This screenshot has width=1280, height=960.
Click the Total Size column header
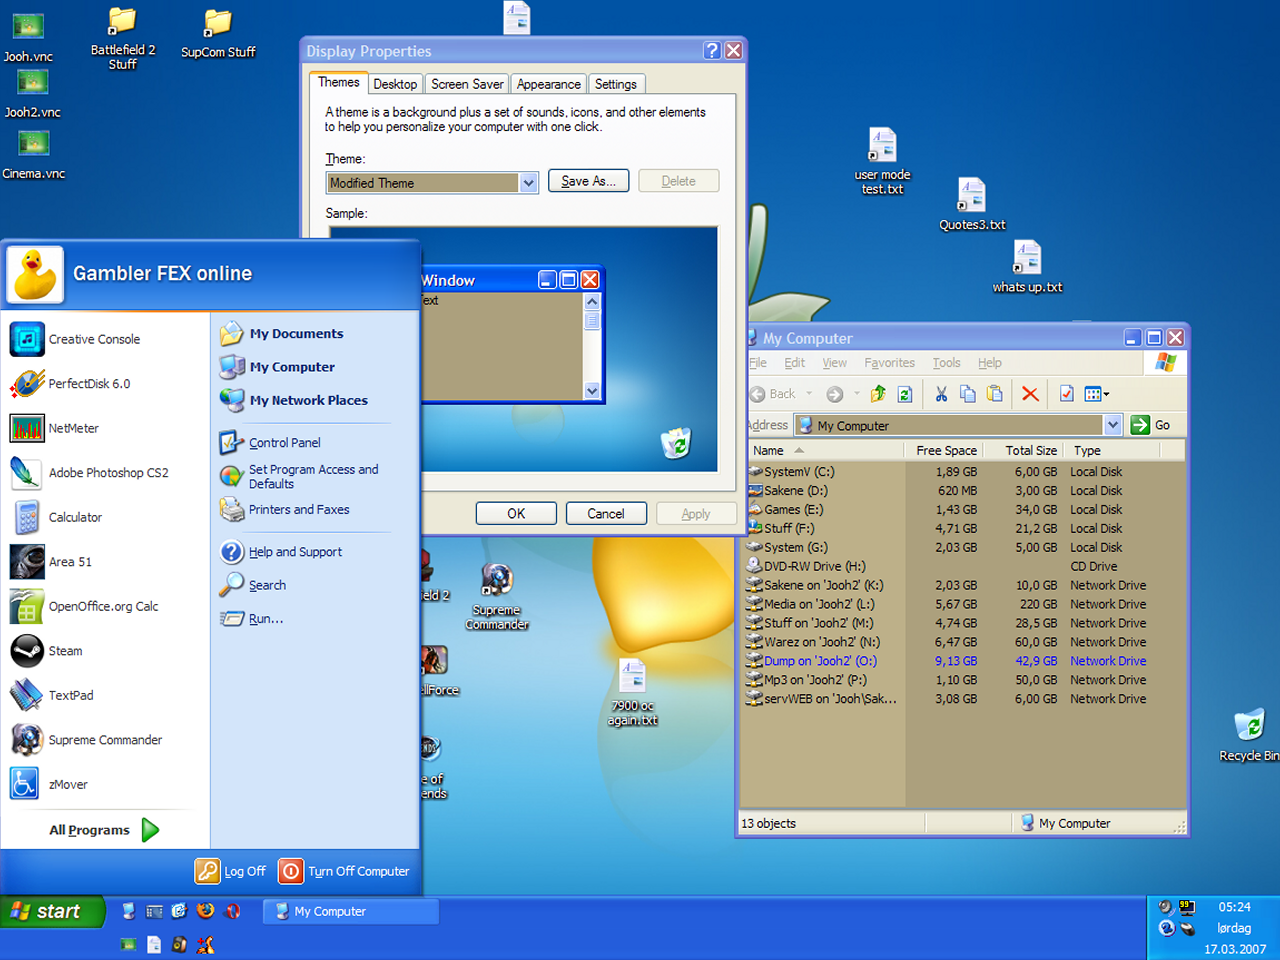click(1022, 450)
